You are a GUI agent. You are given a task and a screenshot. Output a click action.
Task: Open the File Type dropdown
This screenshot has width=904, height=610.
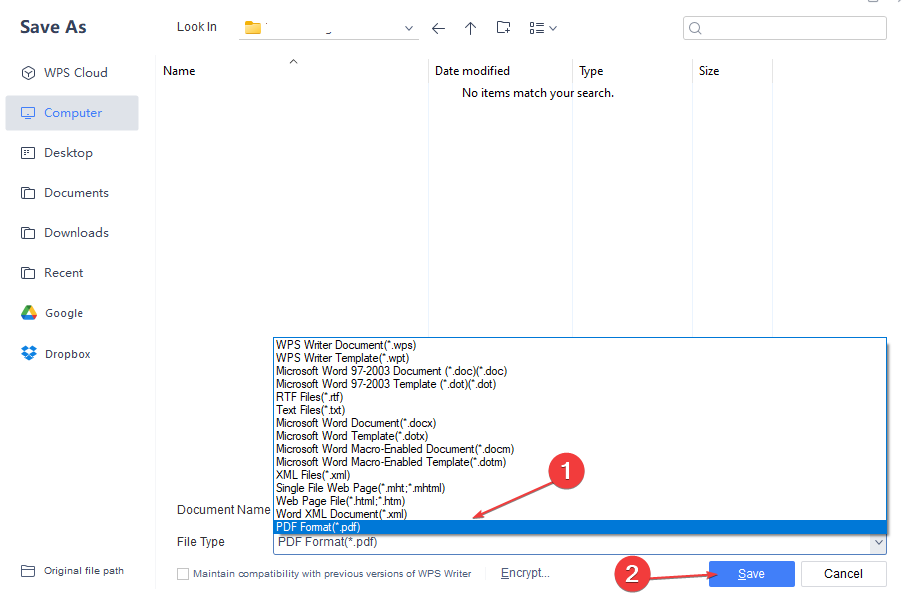[878, 541]
